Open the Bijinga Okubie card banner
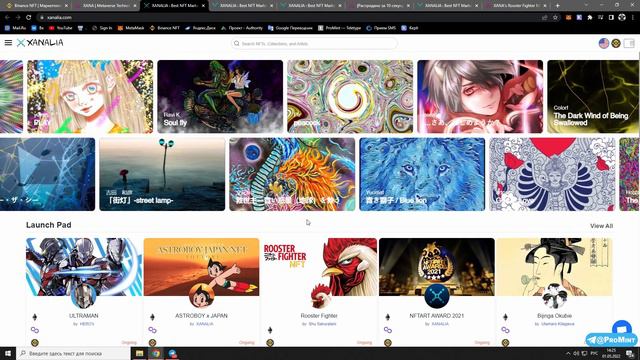The width and height of the screenshot is (640, 360). (x=554, y=267)
